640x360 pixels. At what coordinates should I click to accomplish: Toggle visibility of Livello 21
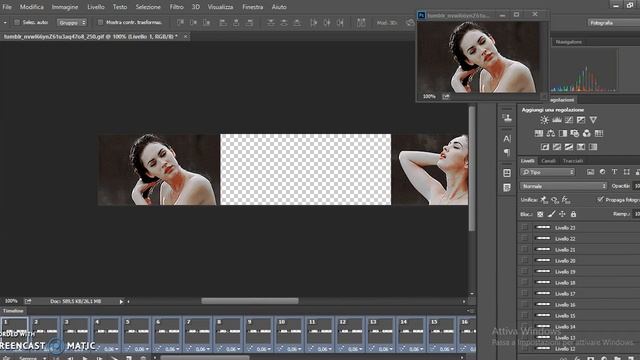coord(524,250)
